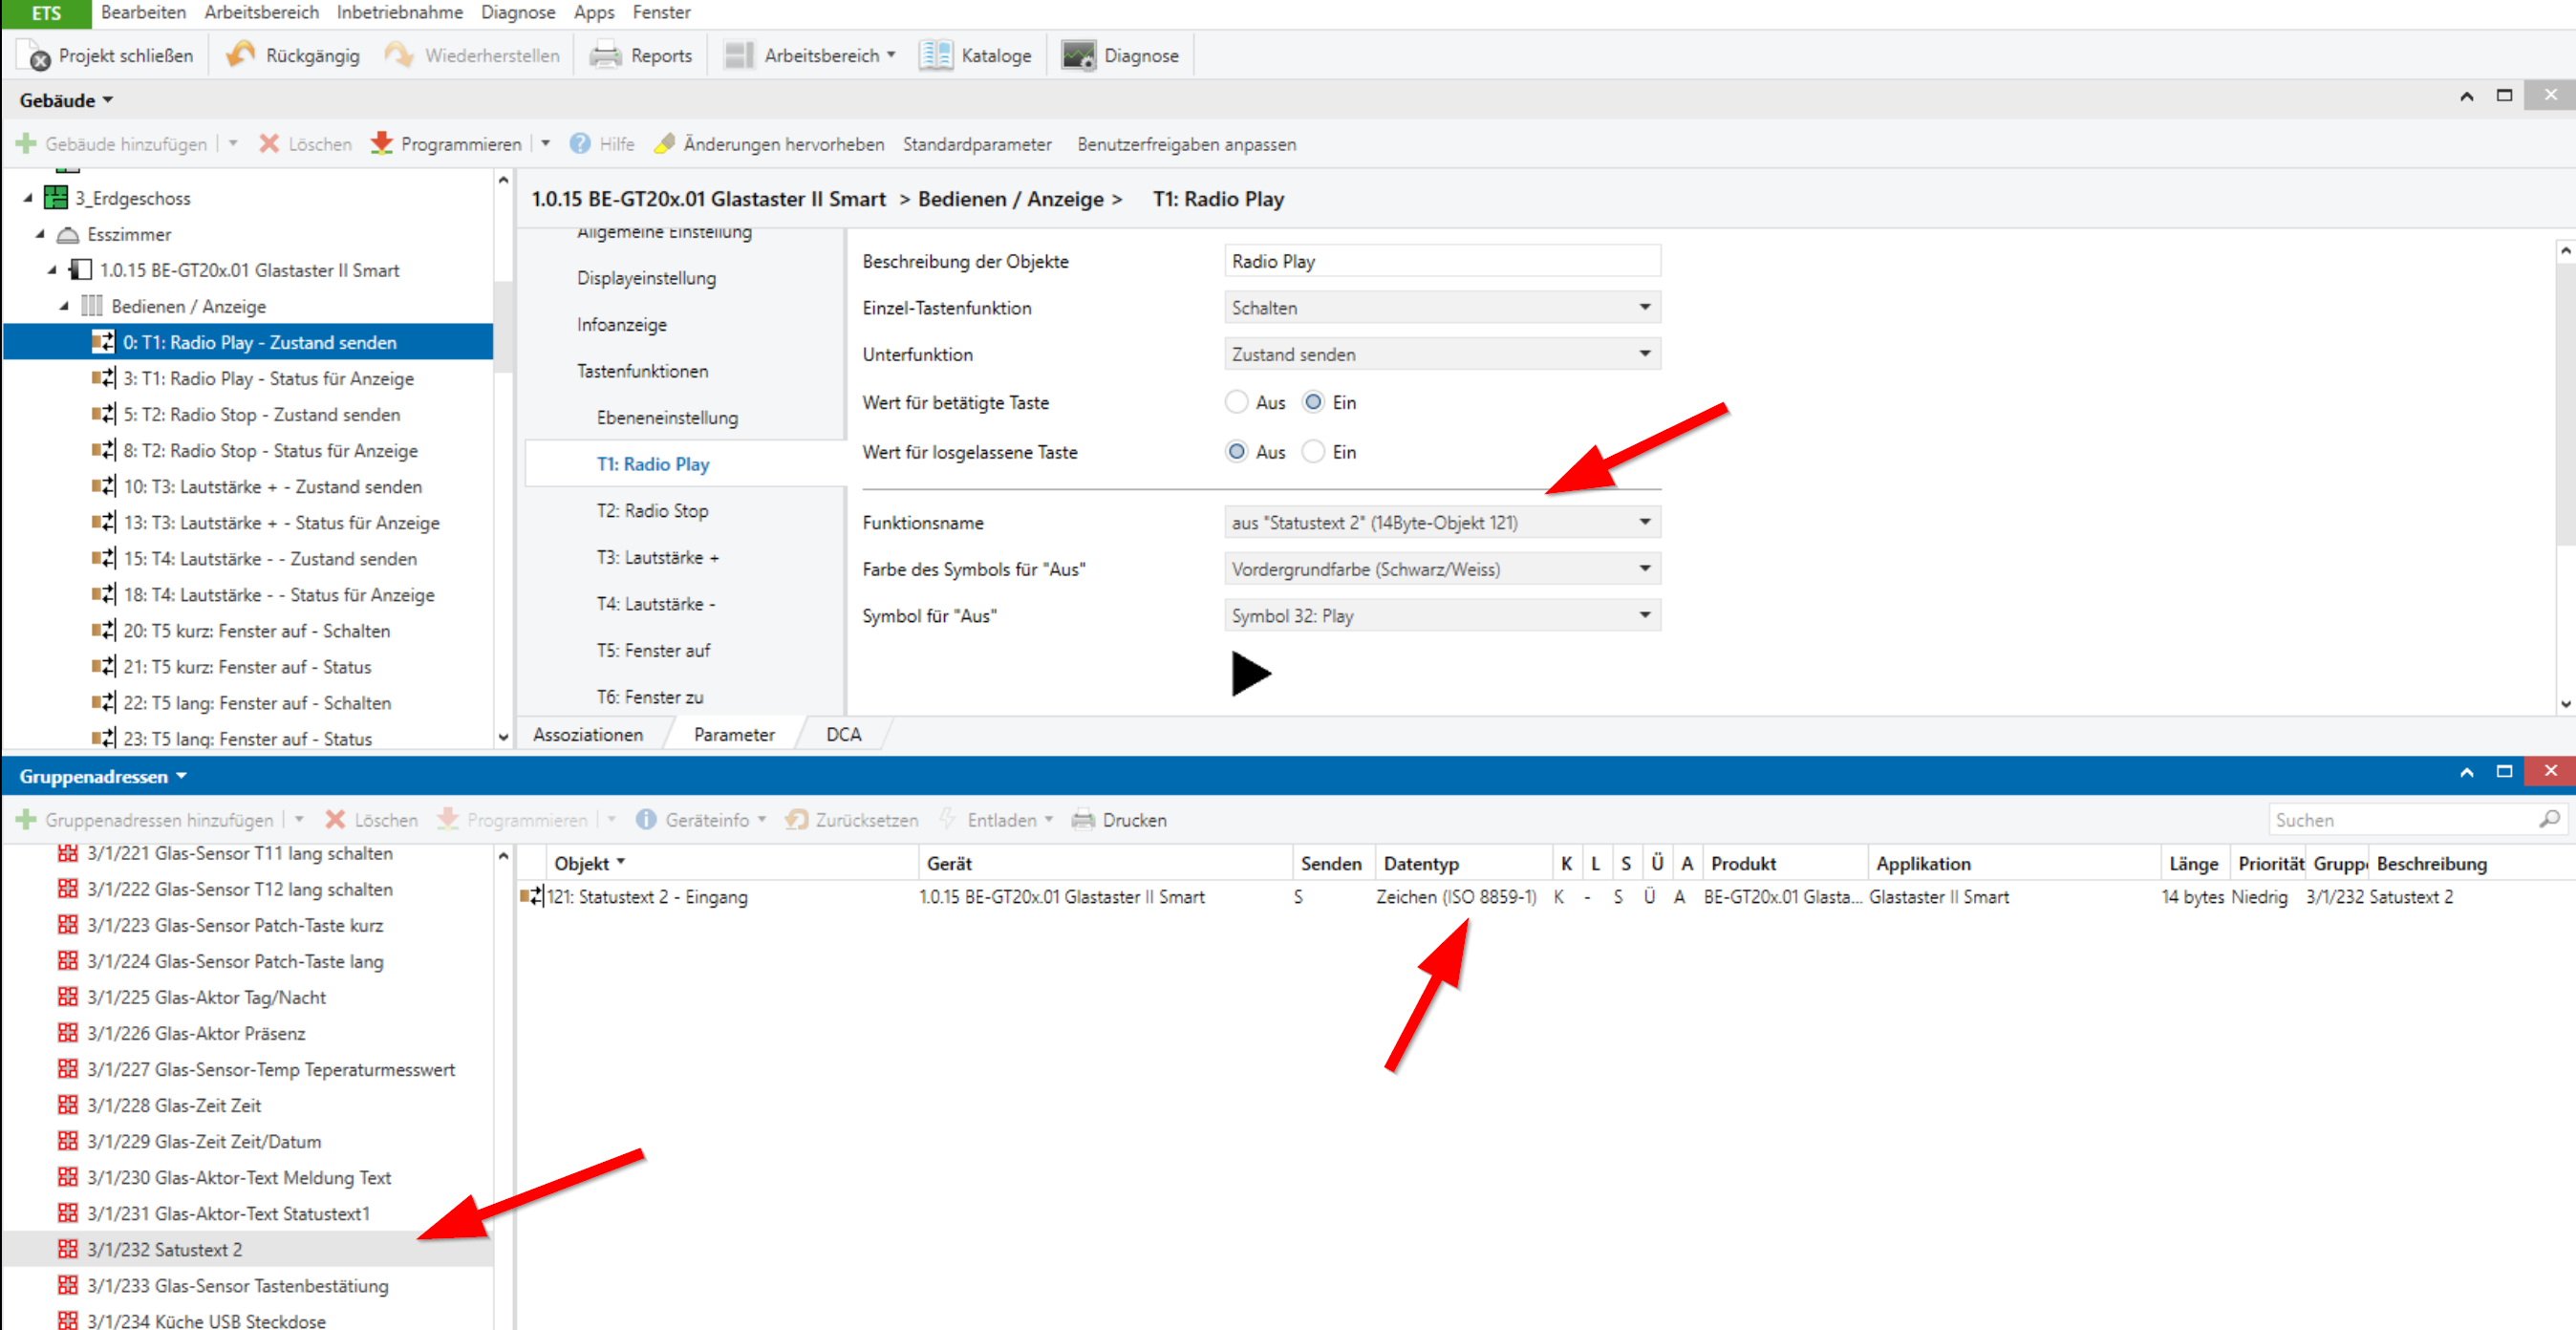
Task: Collapse the Esszimmer tree node
Action: coord(41,234)
